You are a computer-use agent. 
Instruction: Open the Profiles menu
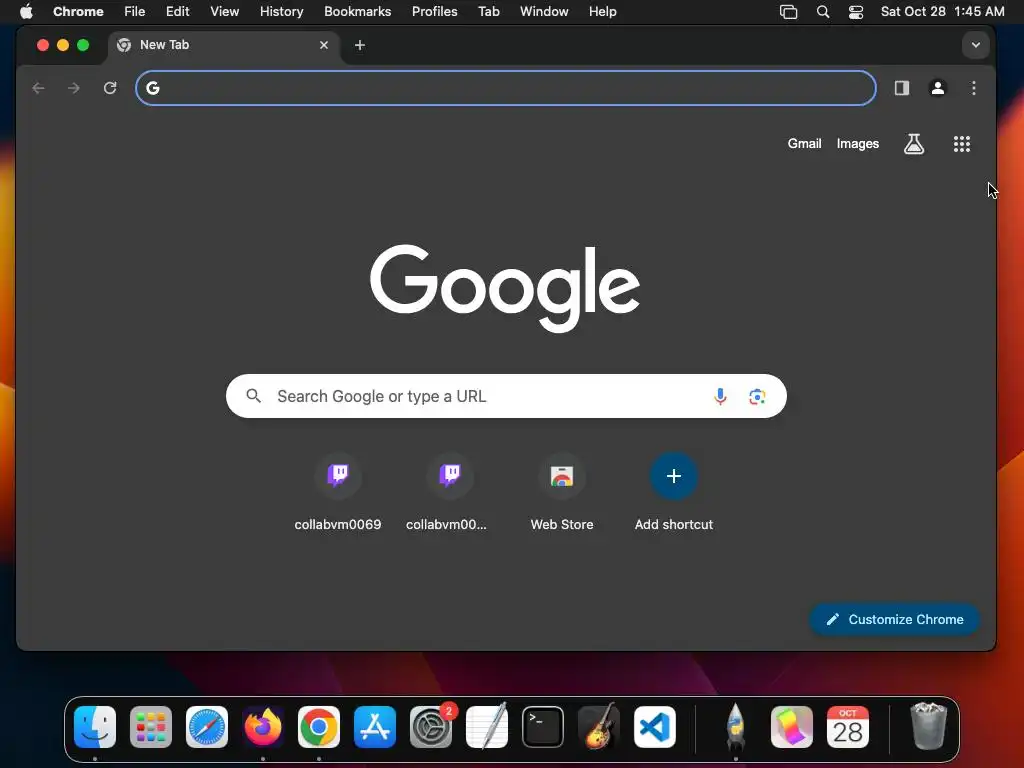[x=434, y=12]
